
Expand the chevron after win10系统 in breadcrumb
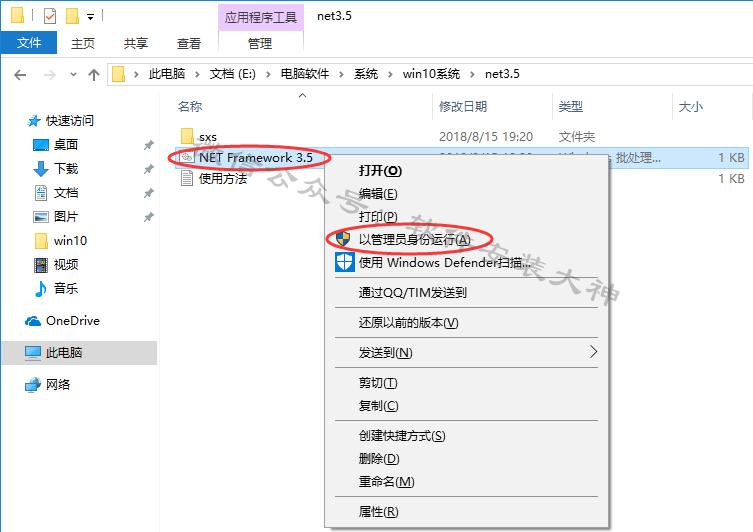[x=473, y=74]
